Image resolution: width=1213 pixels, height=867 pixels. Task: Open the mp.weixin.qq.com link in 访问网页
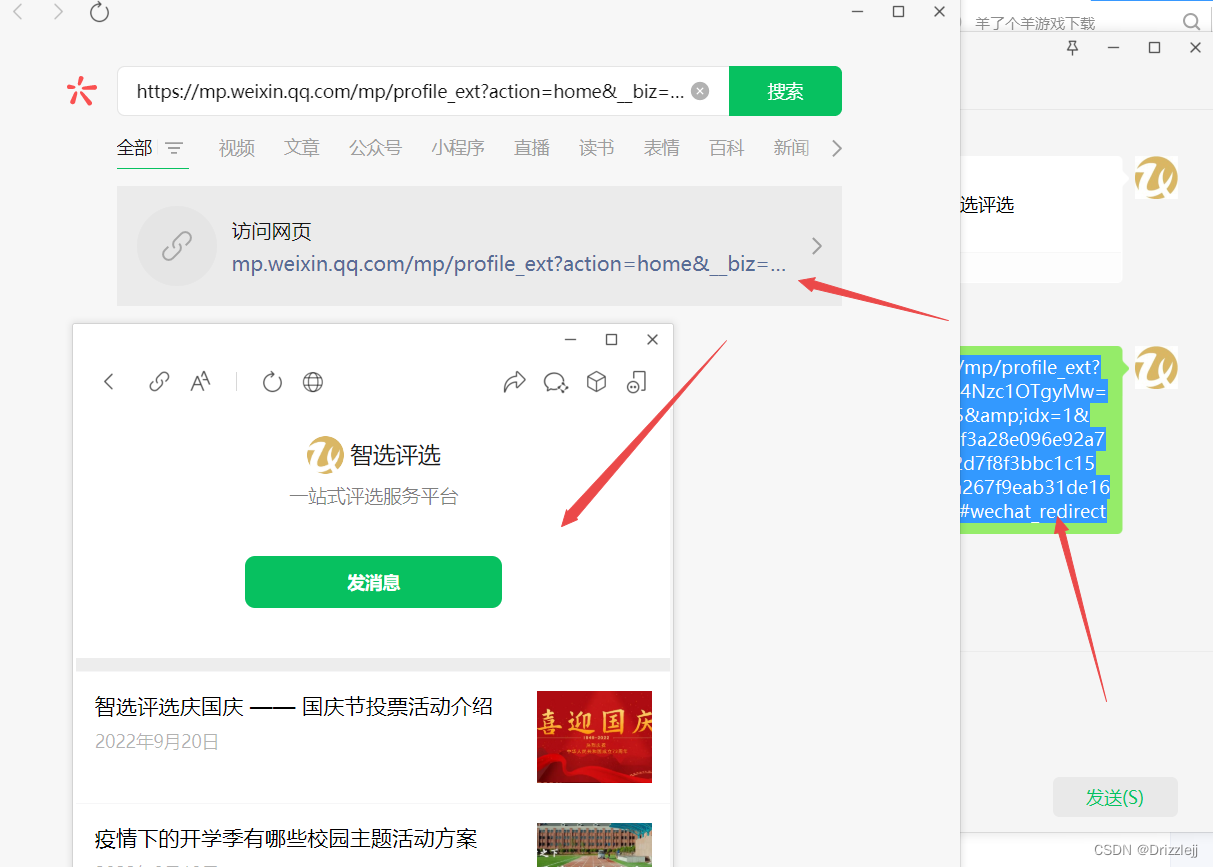pyautogui.click(x=509, y=264)
